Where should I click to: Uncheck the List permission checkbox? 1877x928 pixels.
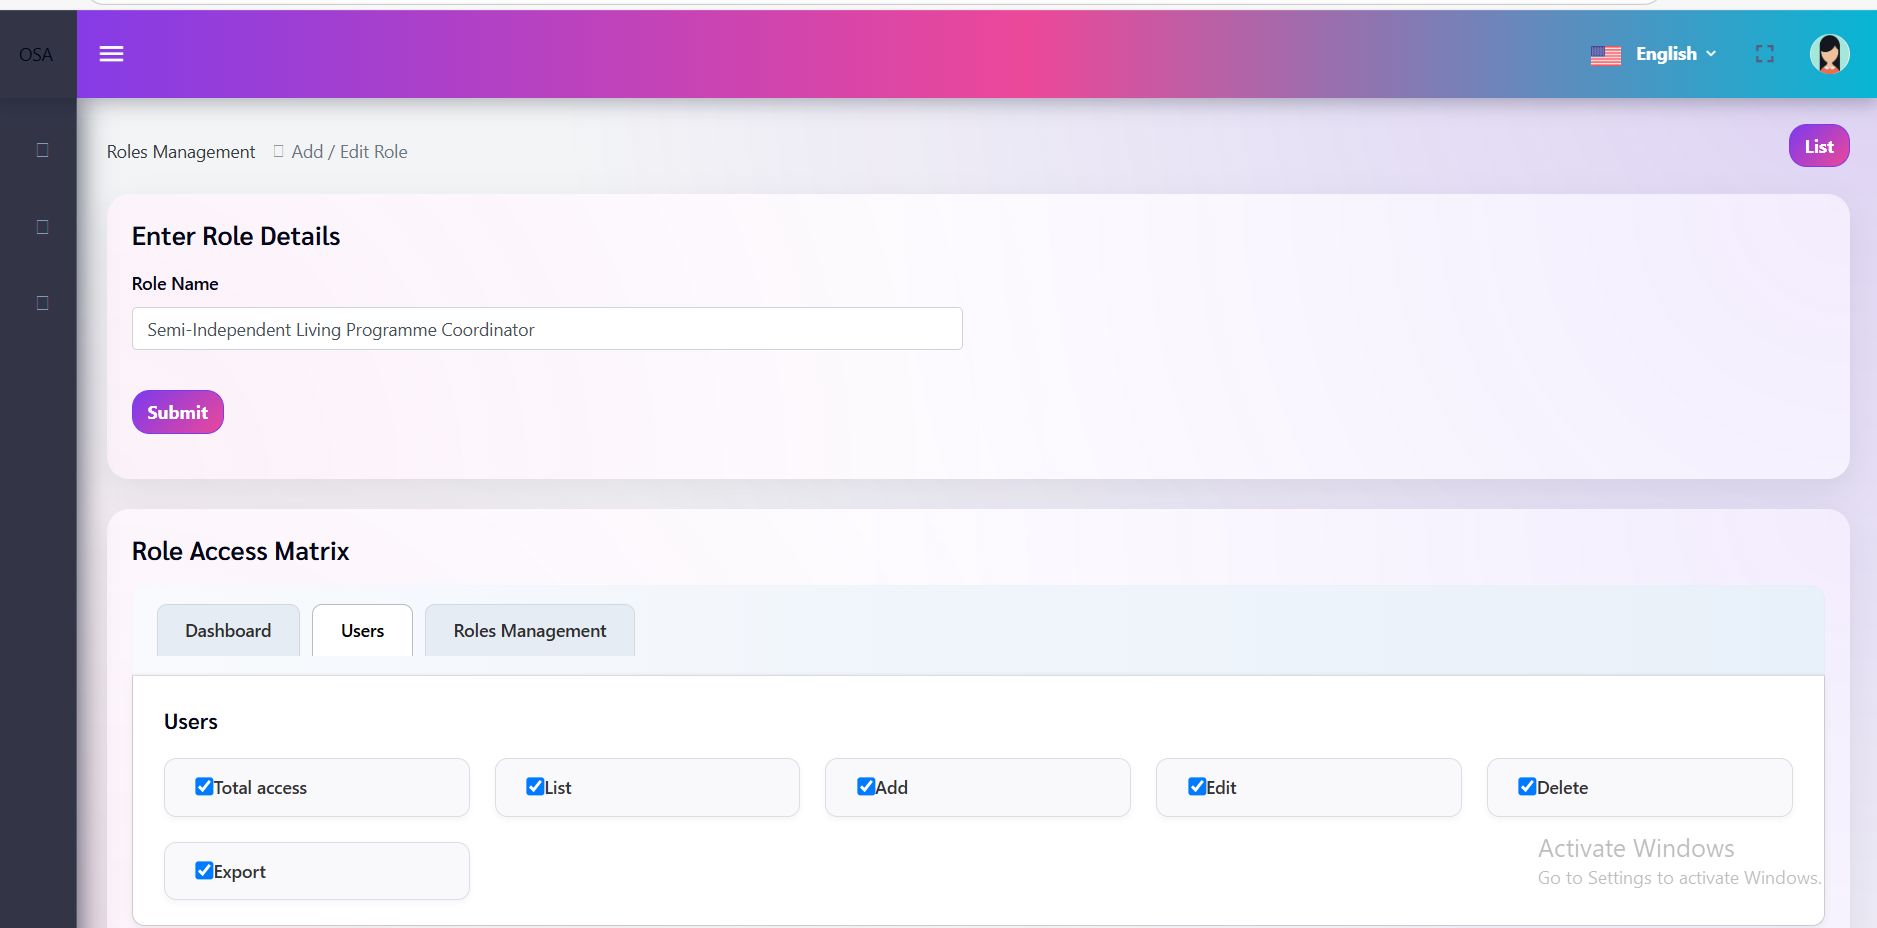click(x=535, y=786)
